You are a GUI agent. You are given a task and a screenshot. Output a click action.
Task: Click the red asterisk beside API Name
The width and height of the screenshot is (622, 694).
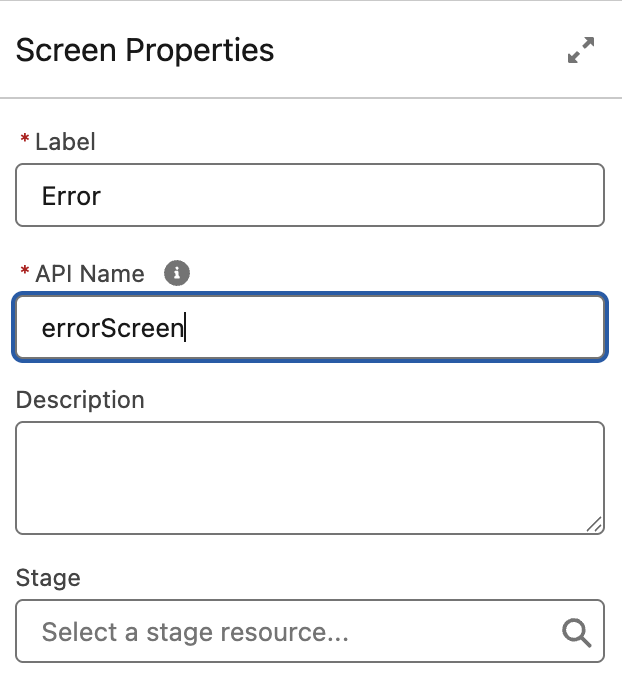[24, 274]
